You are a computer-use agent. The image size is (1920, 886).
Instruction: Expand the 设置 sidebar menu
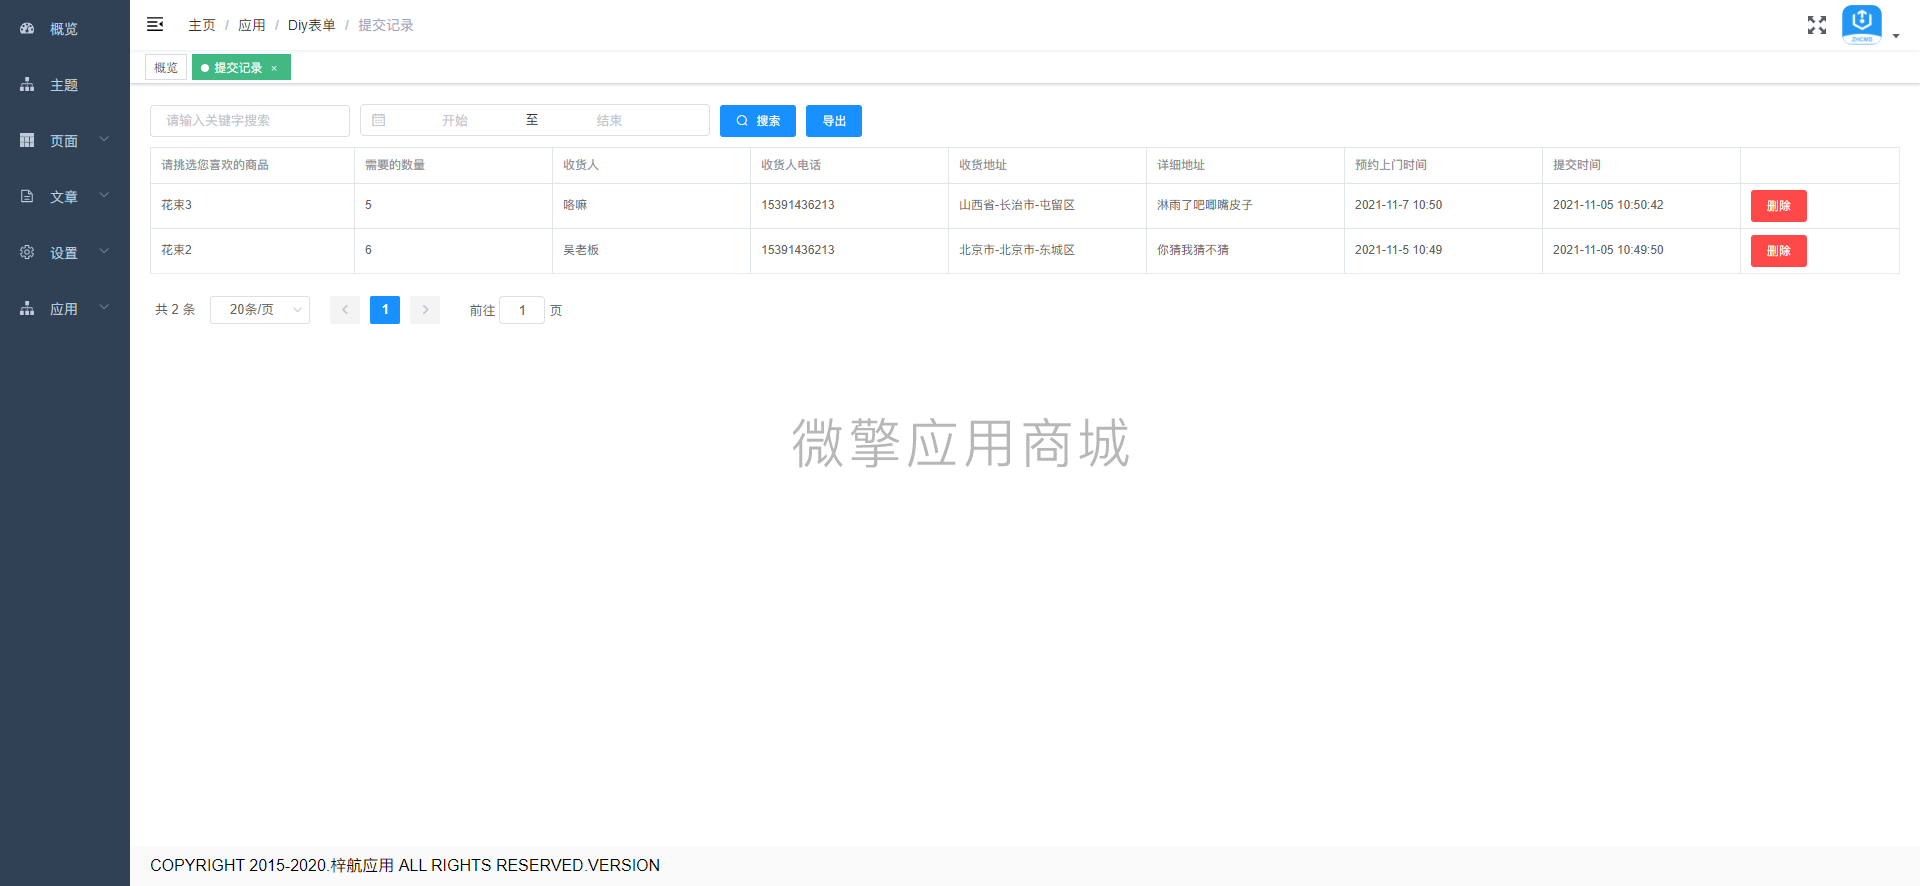[x=65, y=253]
